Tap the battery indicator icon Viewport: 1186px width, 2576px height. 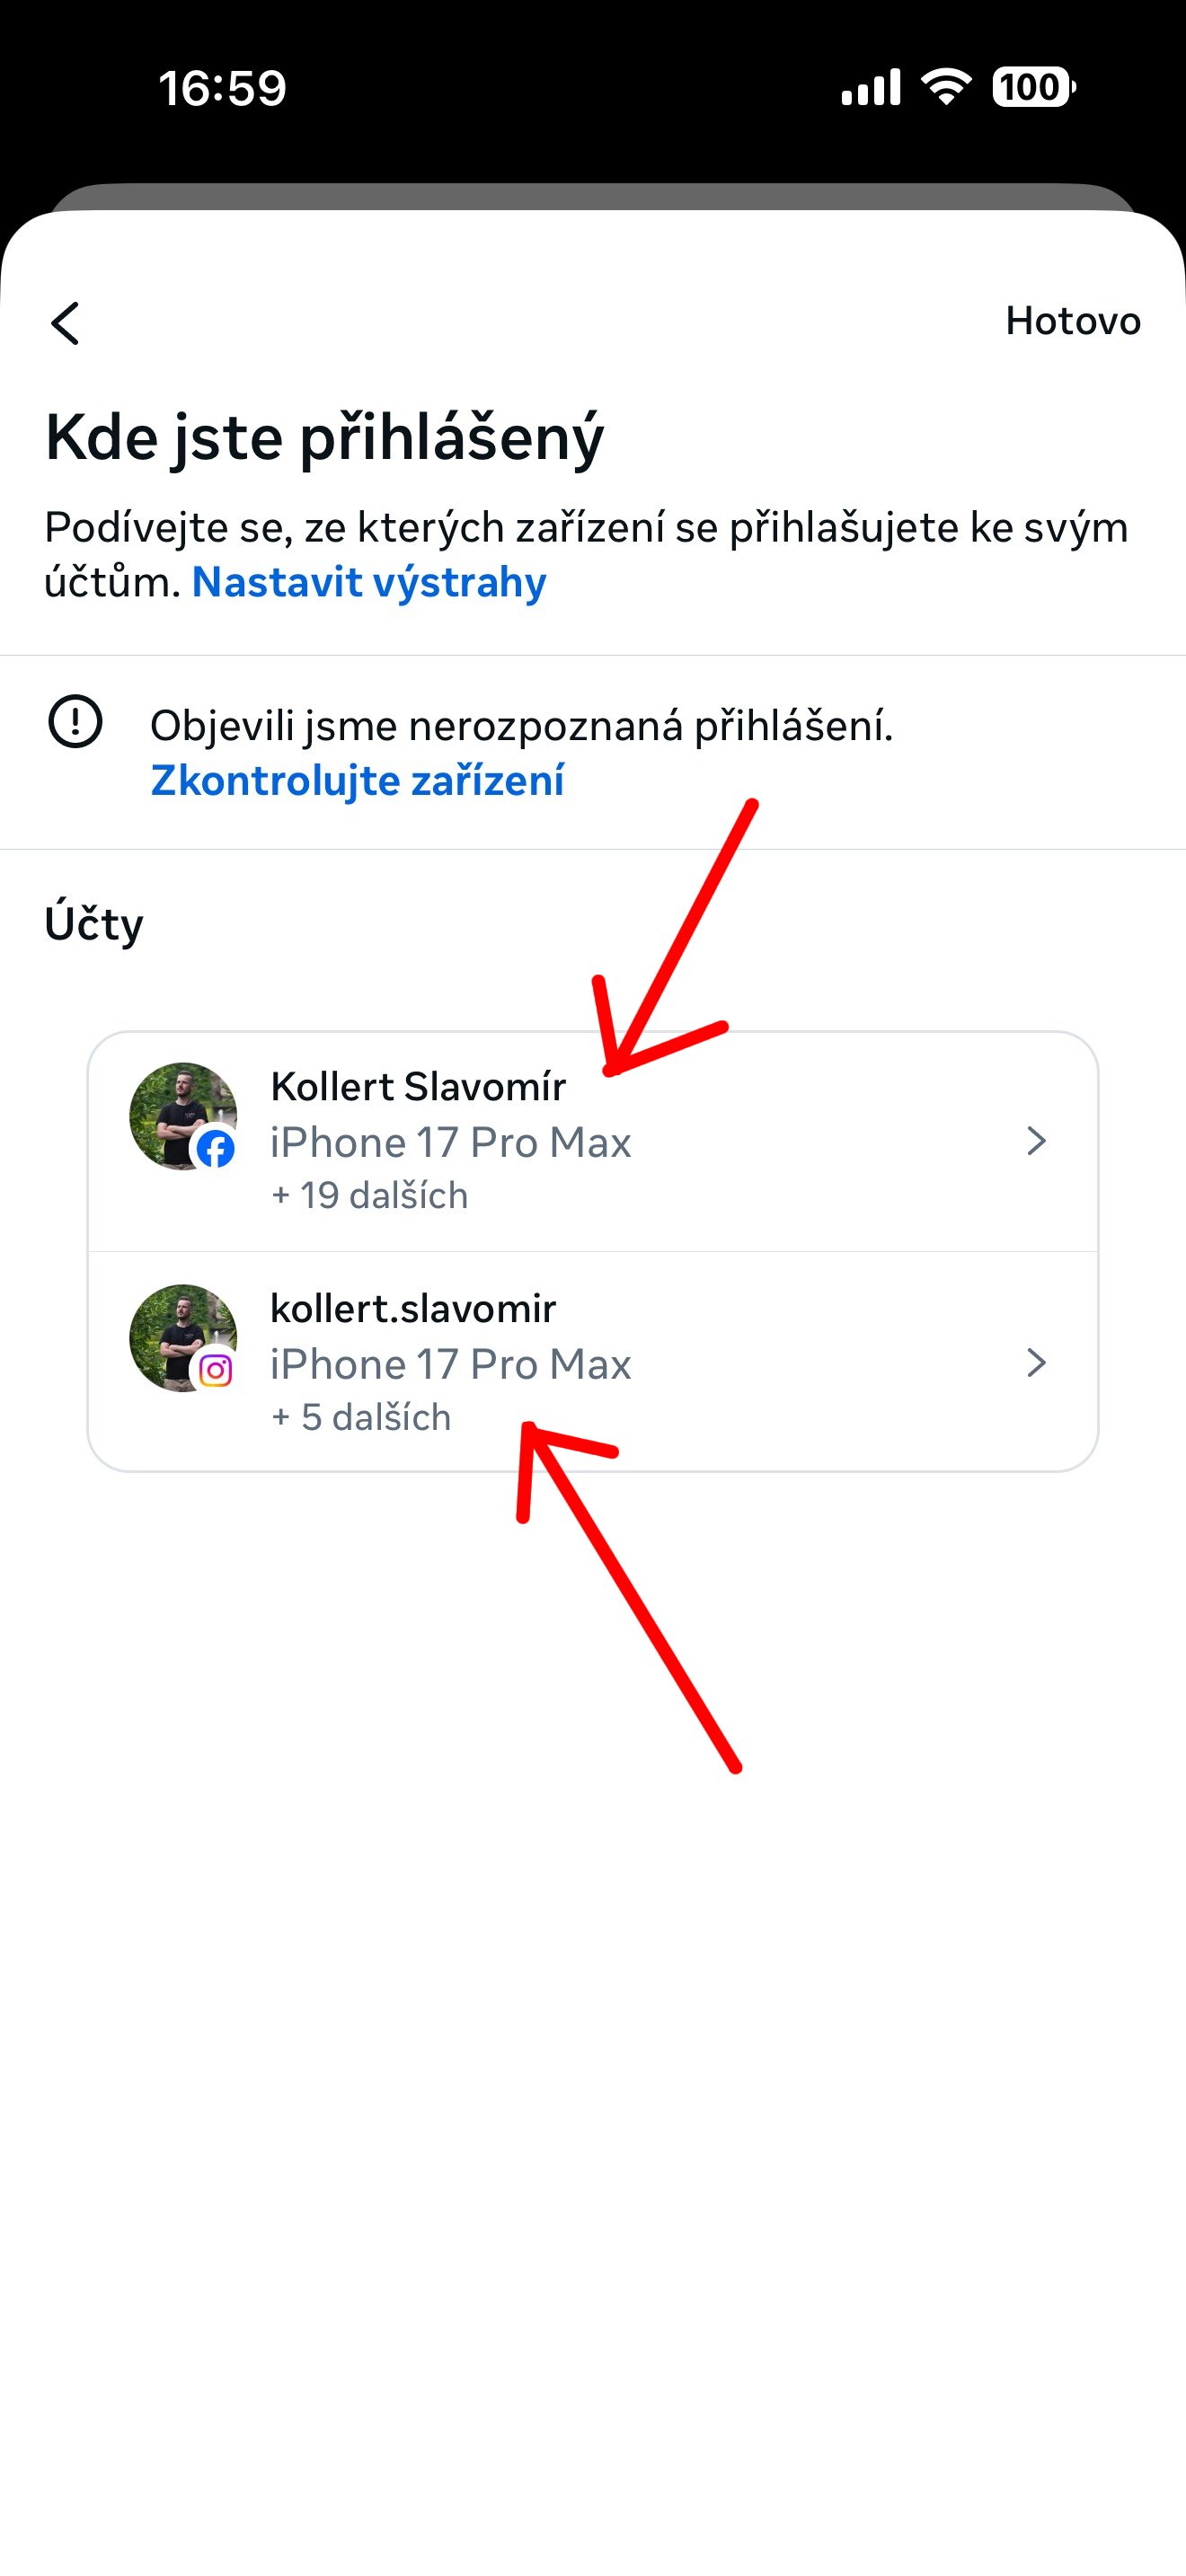point(1033,87)
